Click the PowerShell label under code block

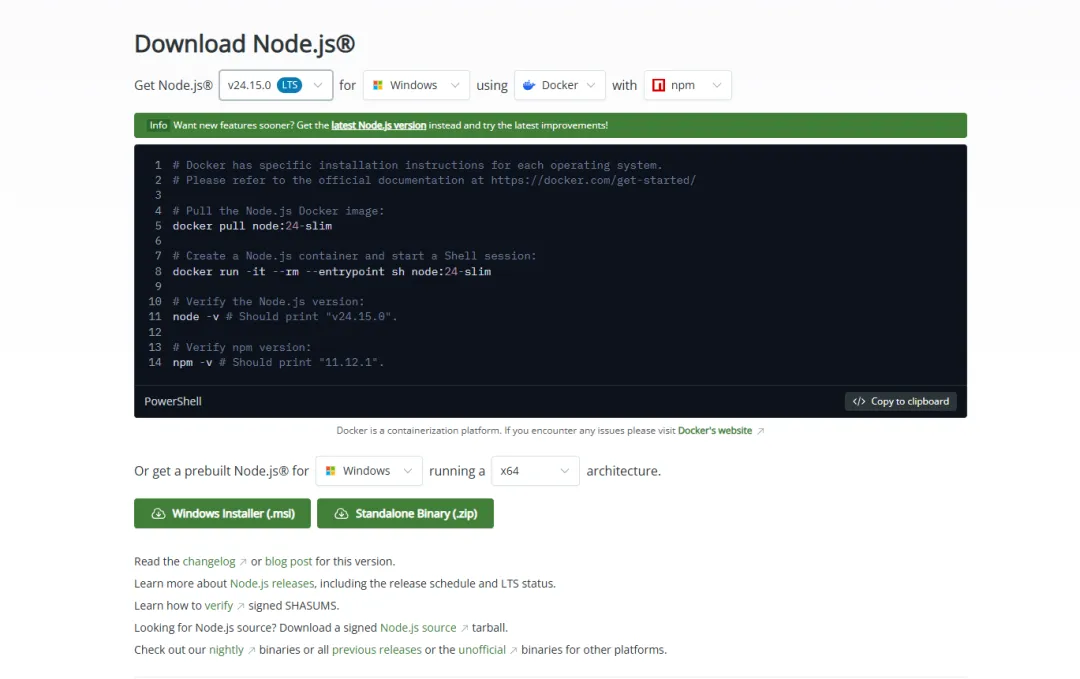coord(173,401)
